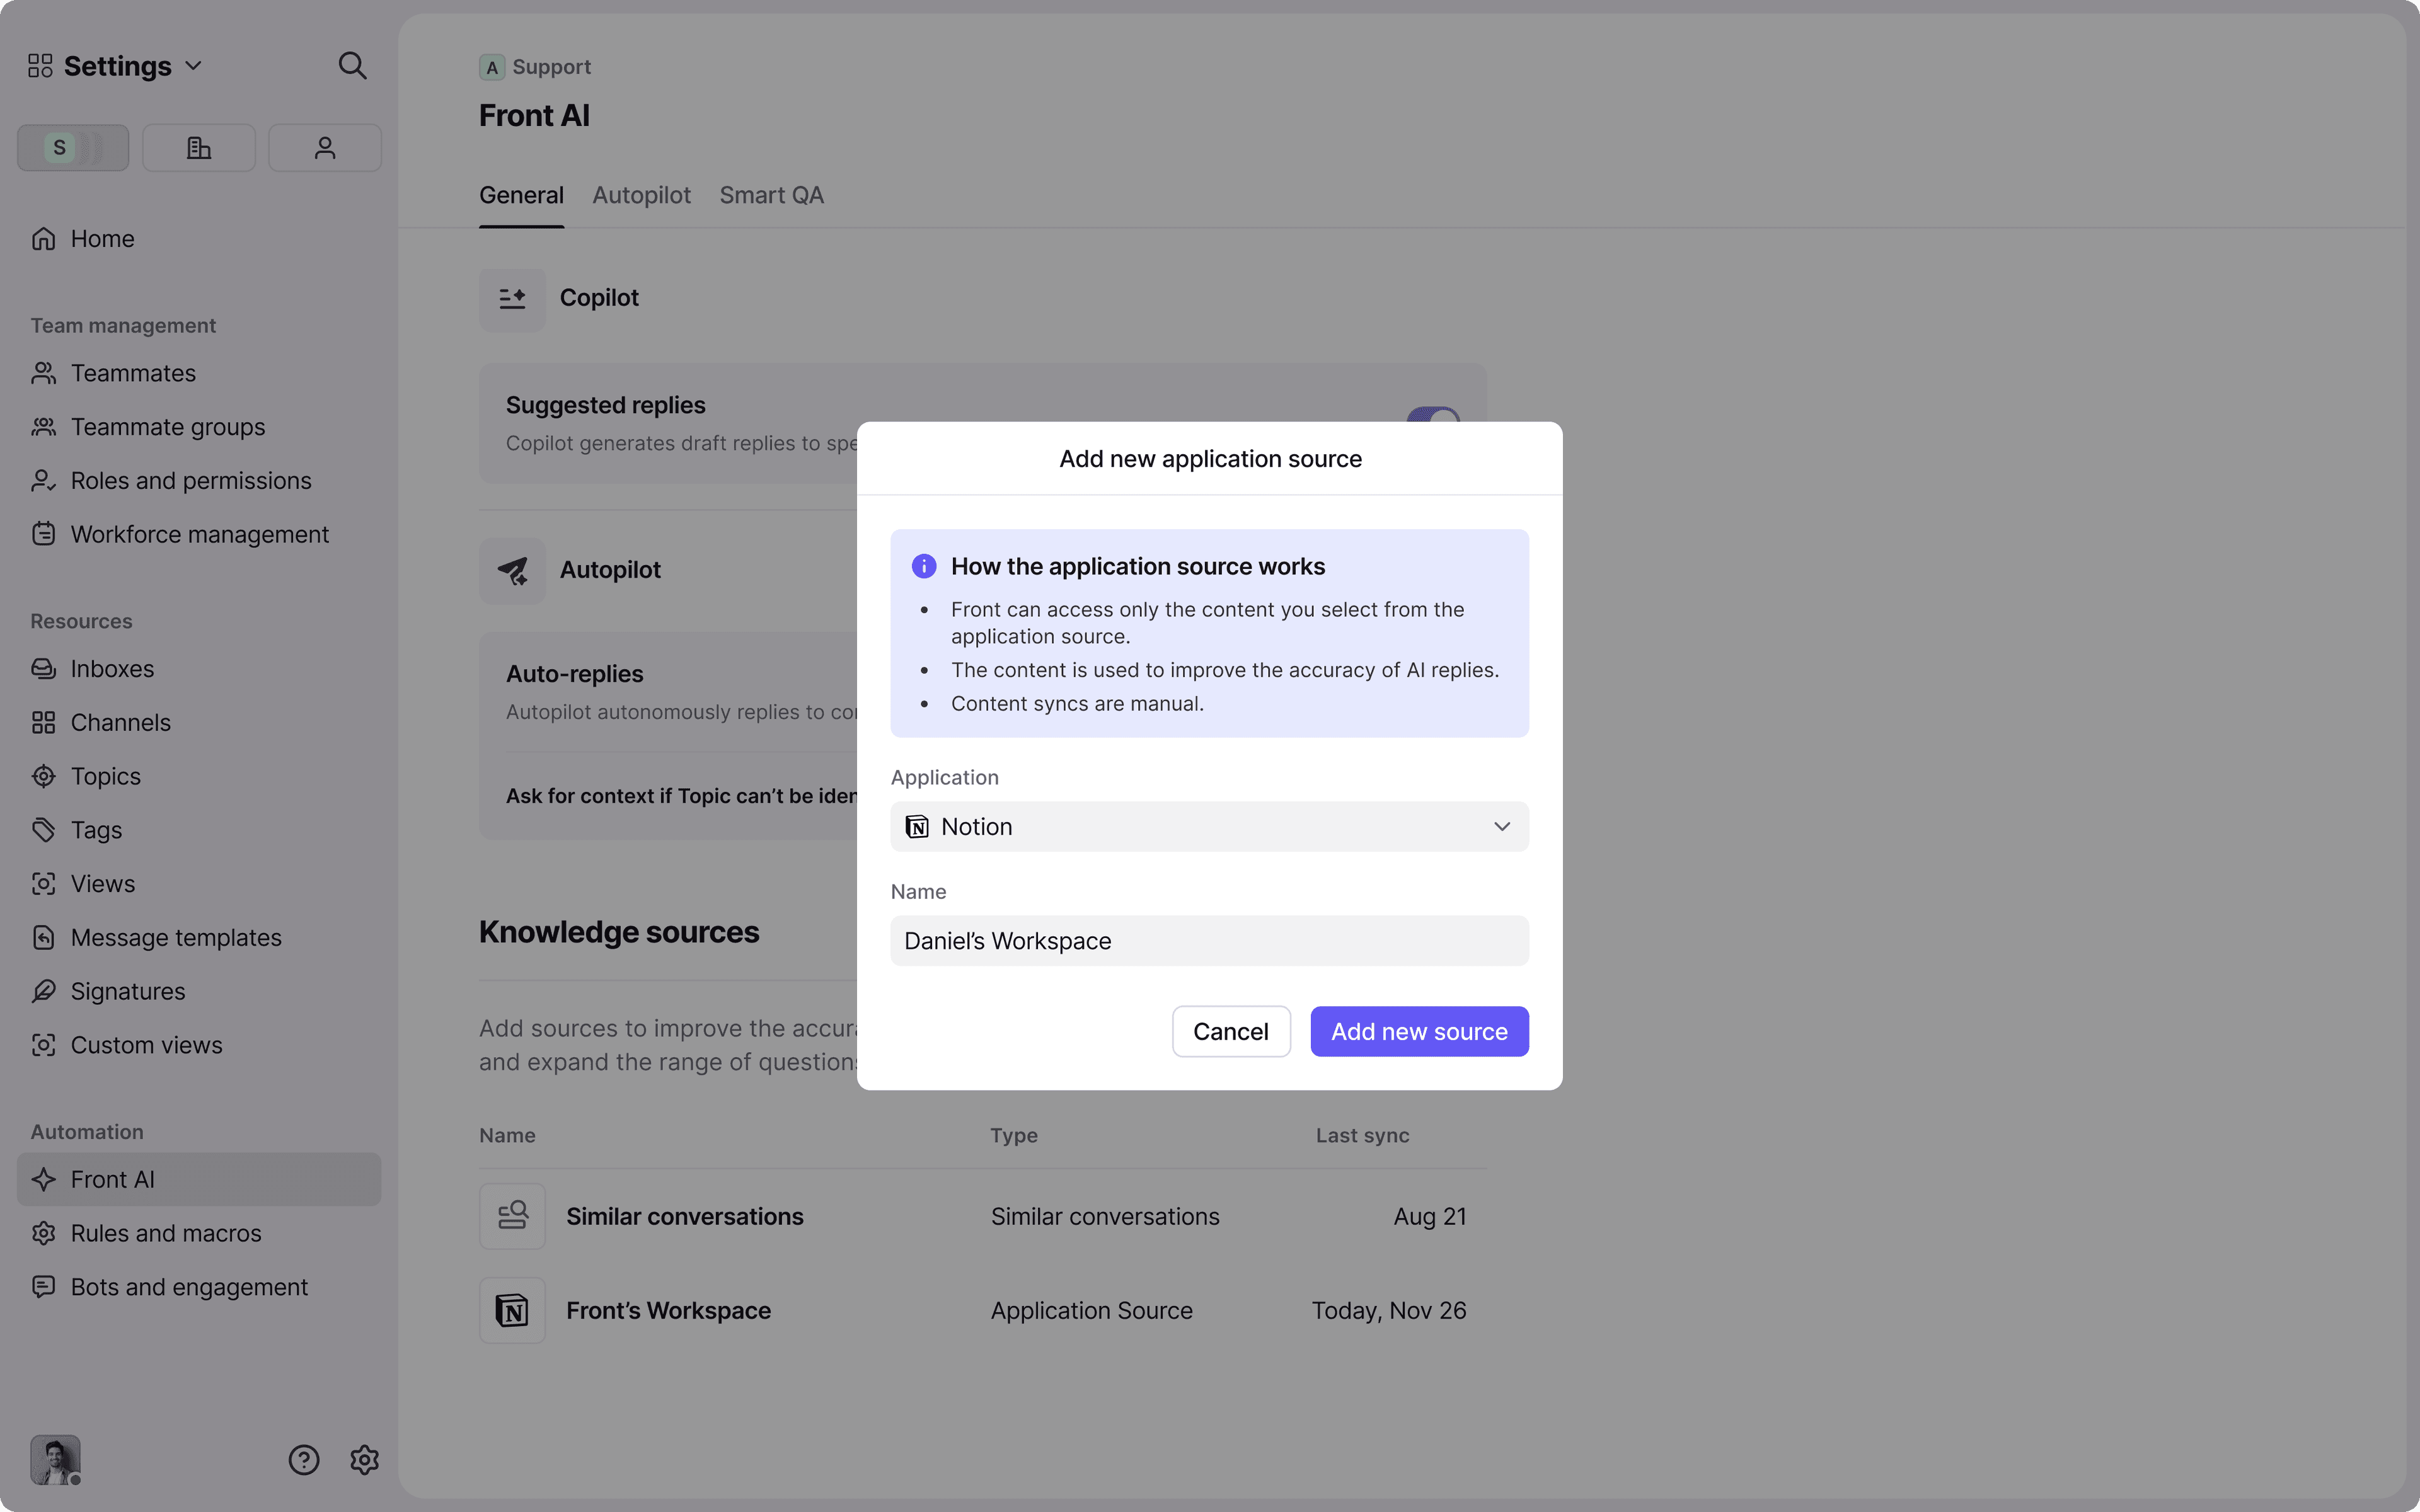Click the search icon in the sidebar header

click(352, 65)
